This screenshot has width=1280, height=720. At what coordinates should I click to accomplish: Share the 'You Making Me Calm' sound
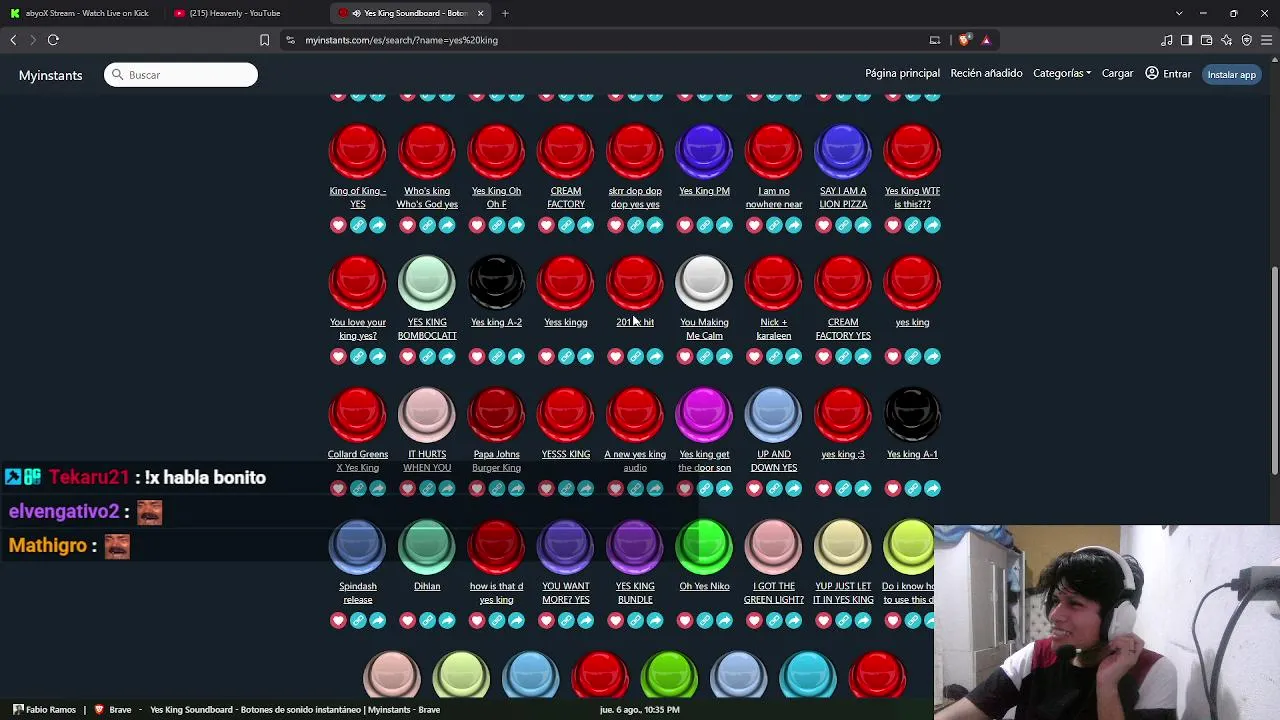[724, 357]
